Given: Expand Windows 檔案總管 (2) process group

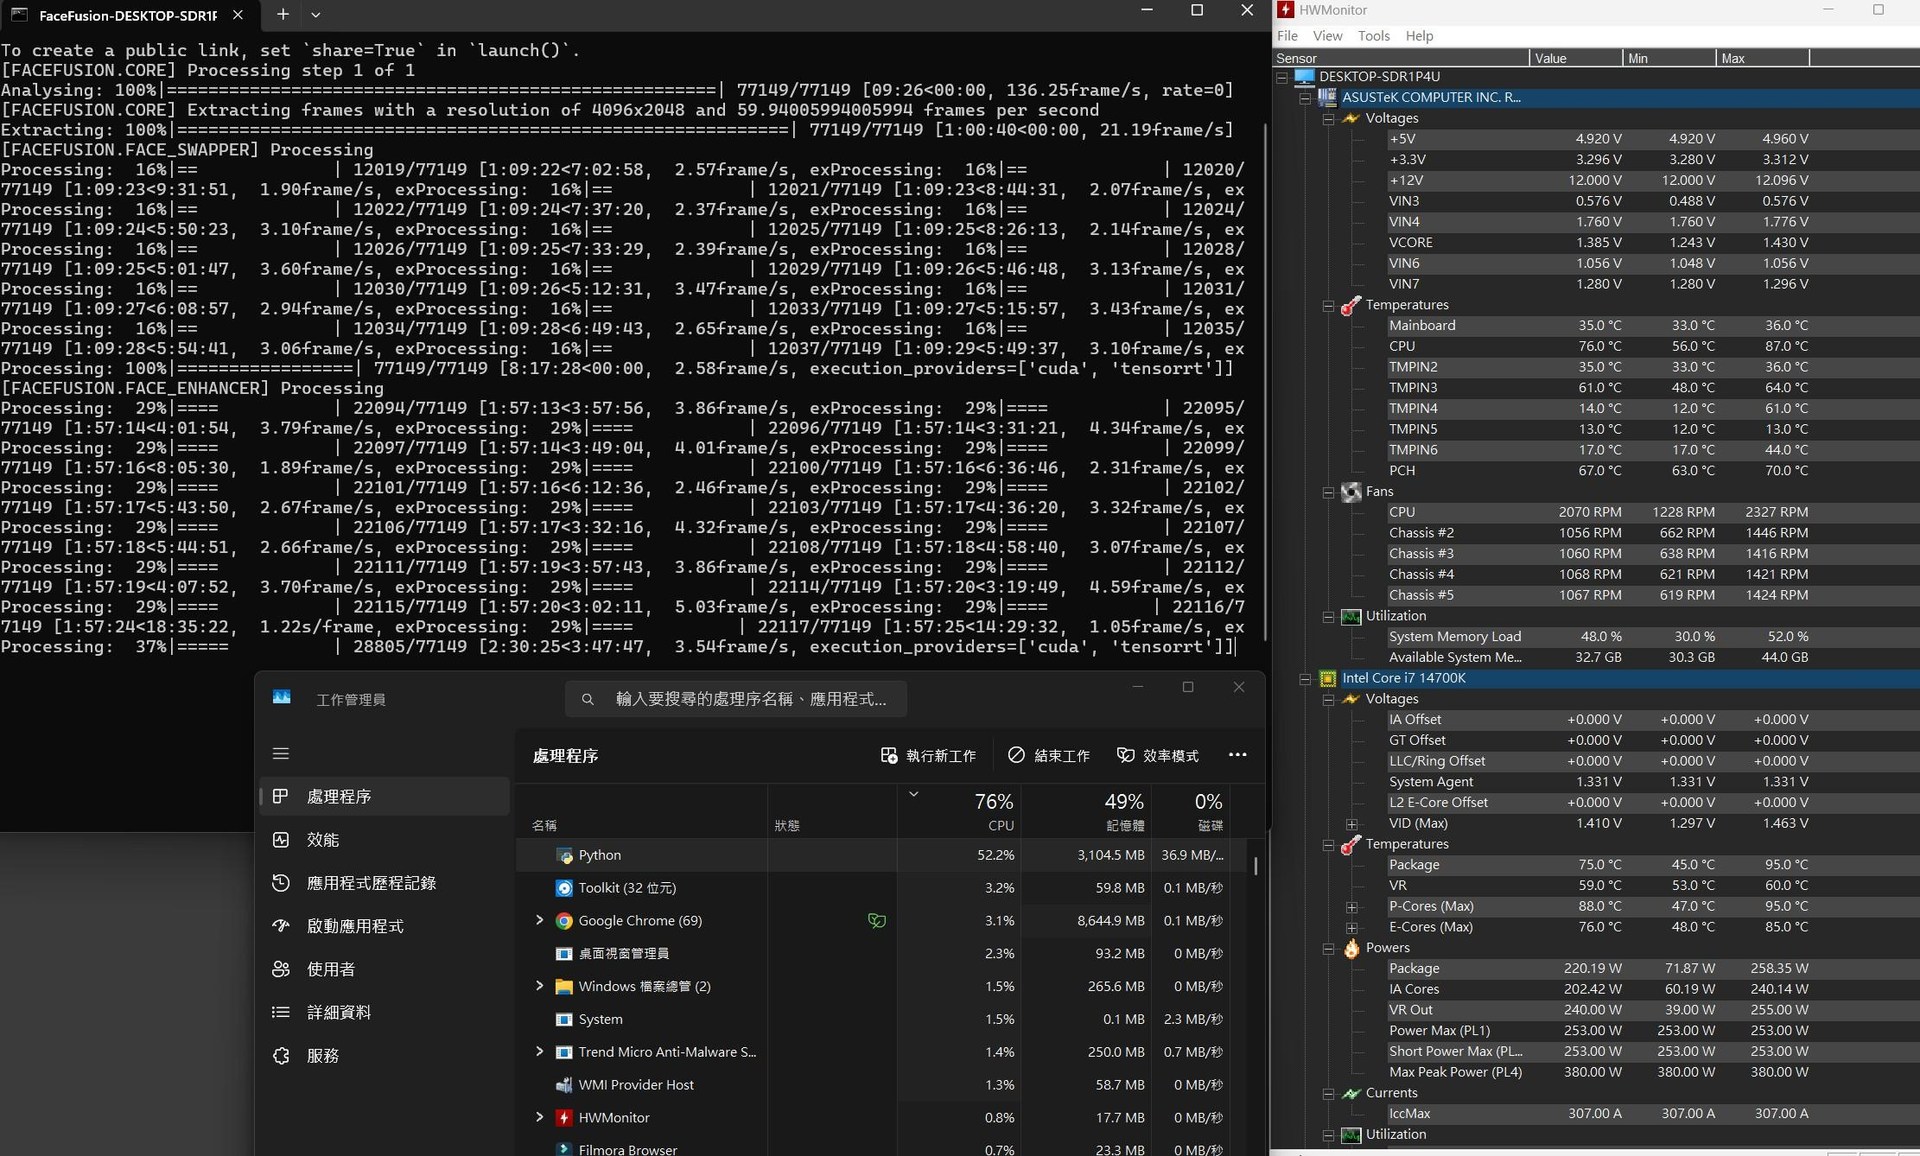Looking at the screenshot, I should (x=540, y=986).
